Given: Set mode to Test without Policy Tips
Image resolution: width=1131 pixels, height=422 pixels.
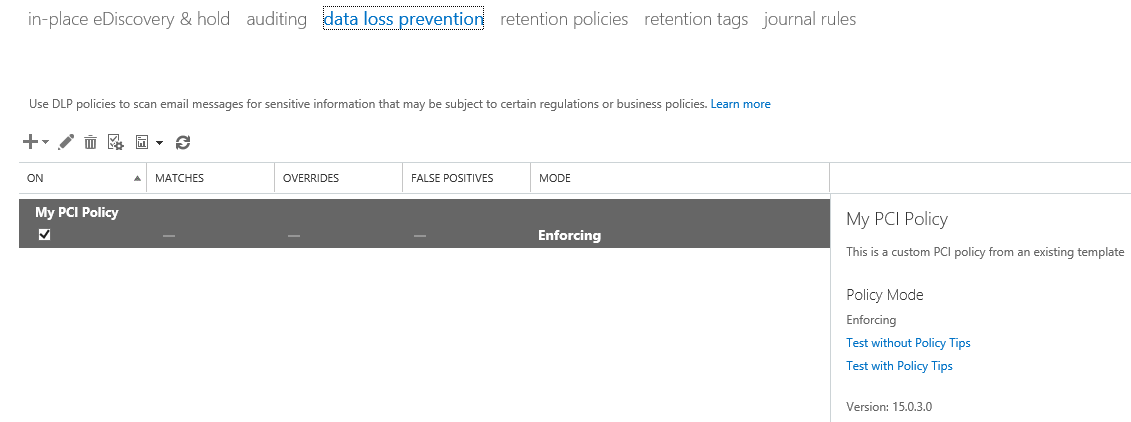Looking at the screenshot, I should (908, 343).
